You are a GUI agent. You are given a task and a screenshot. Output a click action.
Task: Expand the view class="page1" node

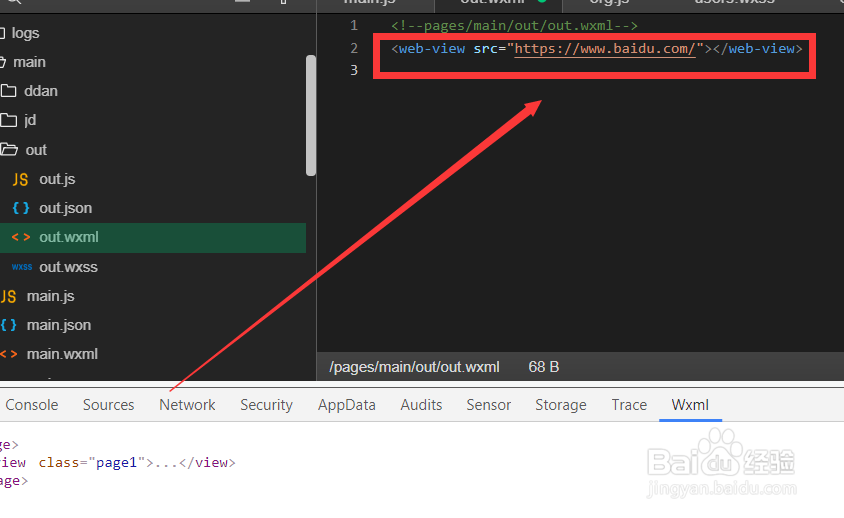coord(117,463)
